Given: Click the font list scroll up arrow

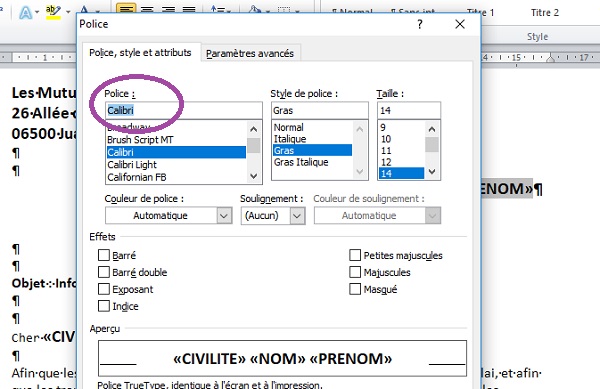Looking at the screenshot, I should tap(253, 129).
